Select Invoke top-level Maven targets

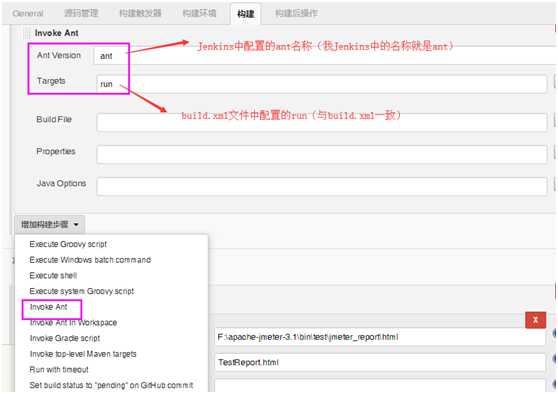click(83, 354)
